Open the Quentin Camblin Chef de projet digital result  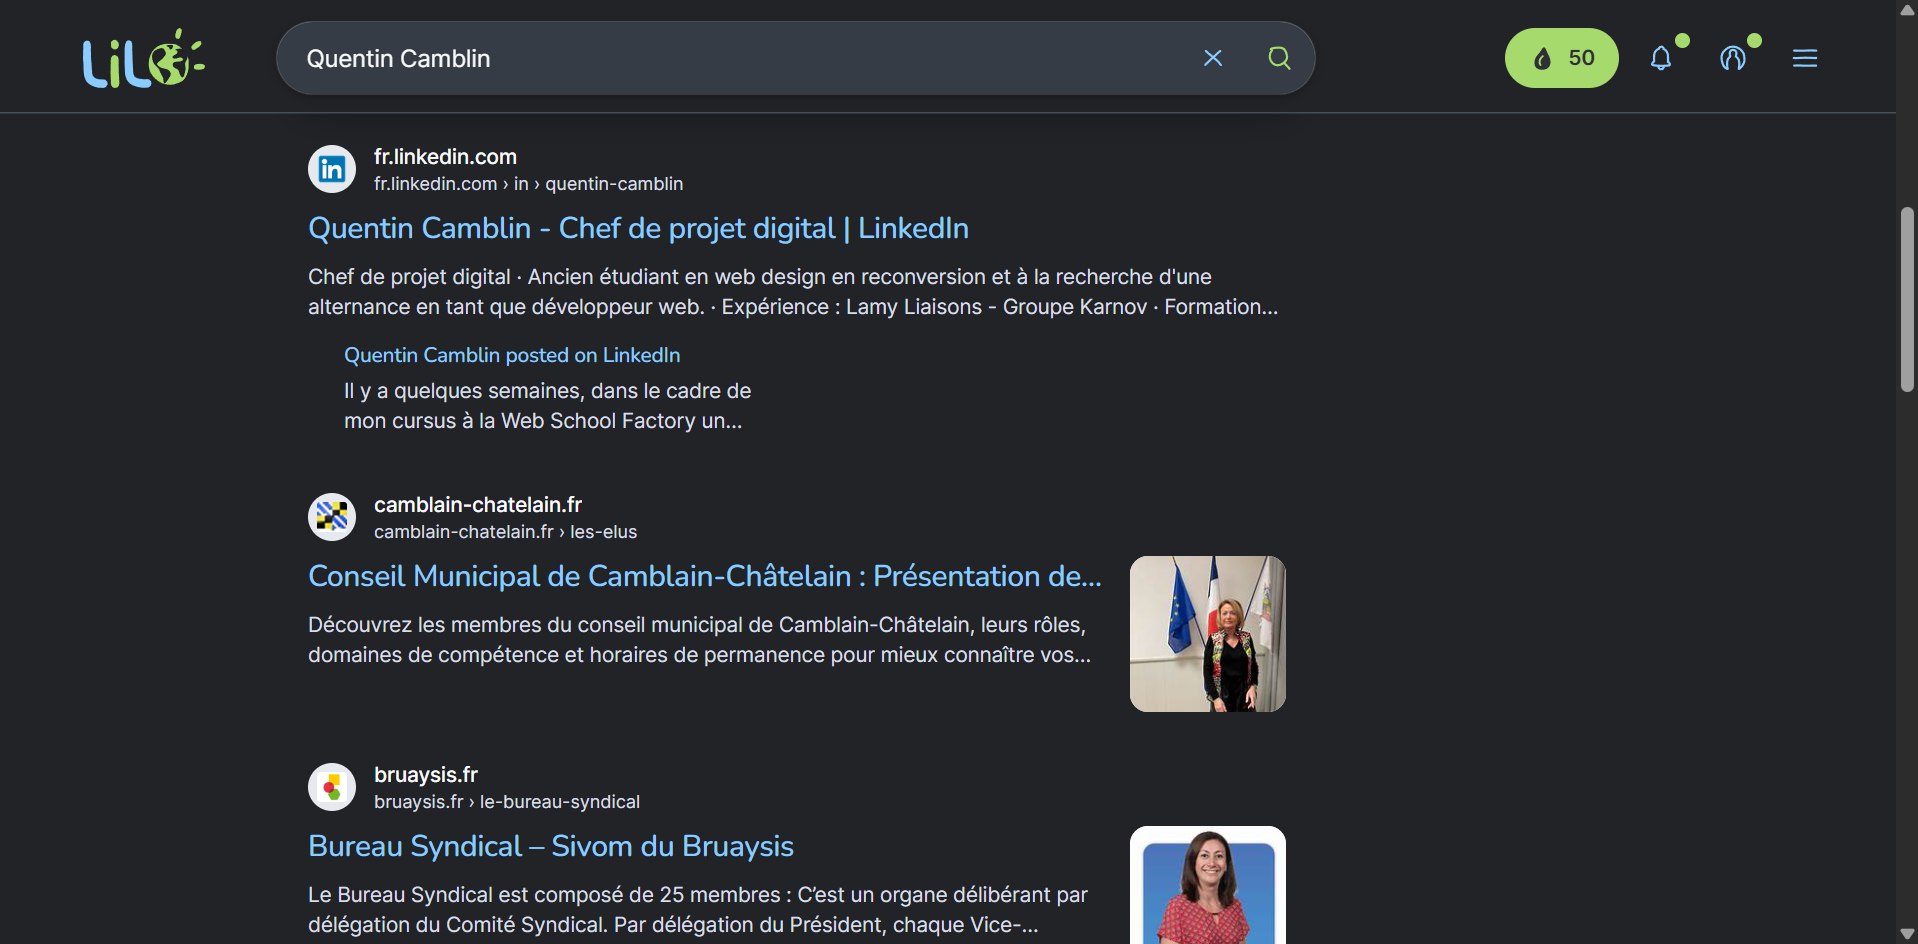coord(638,228)
